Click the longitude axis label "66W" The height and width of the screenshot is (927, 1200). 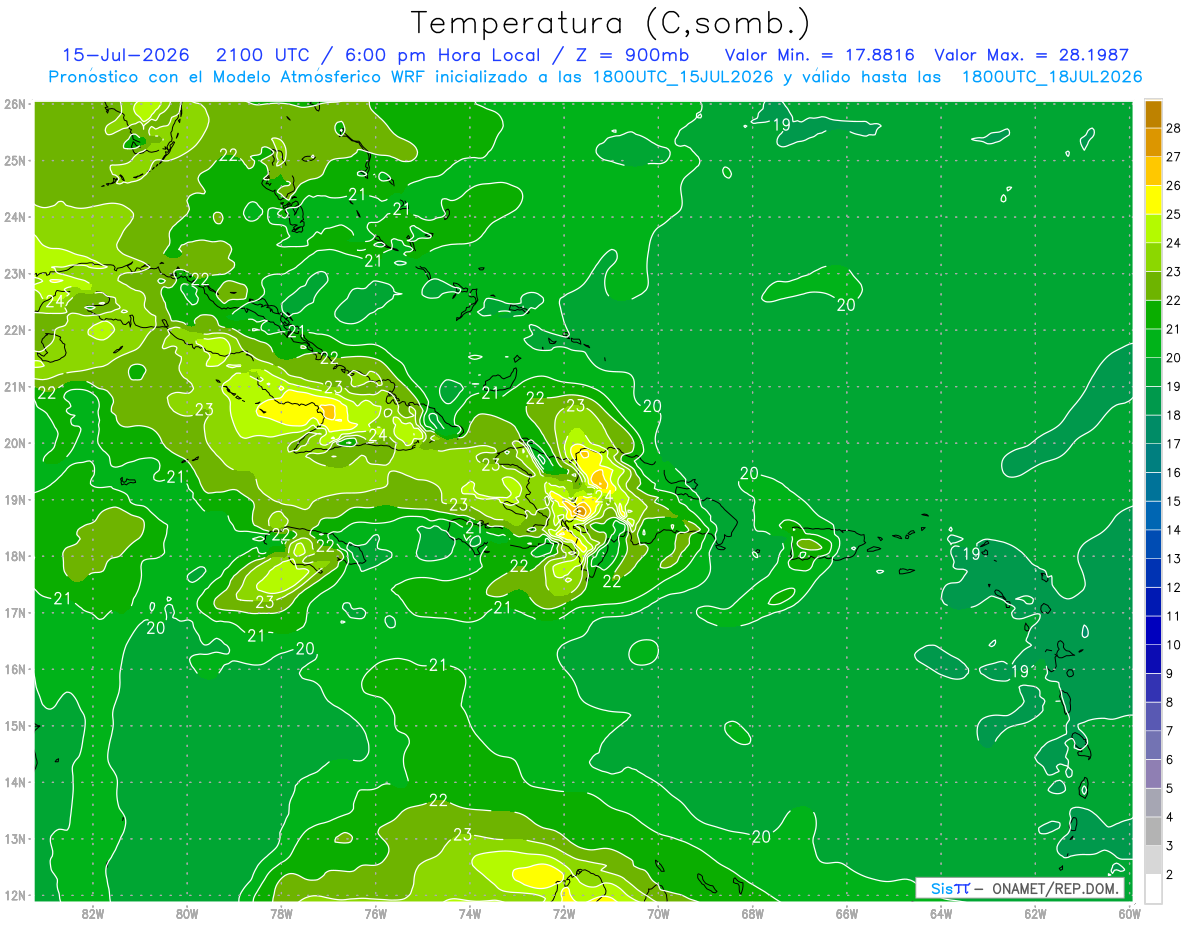coord(846,914)
